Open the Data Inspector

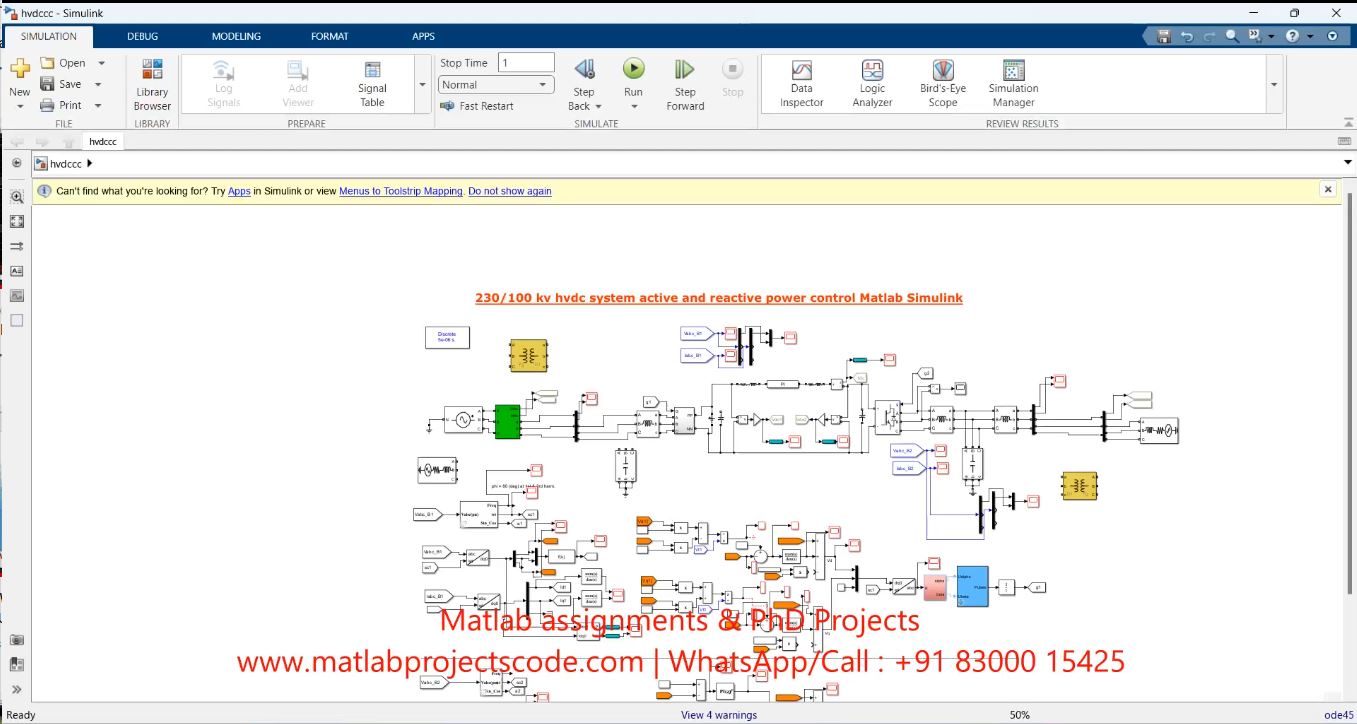[x=802, y=84]
